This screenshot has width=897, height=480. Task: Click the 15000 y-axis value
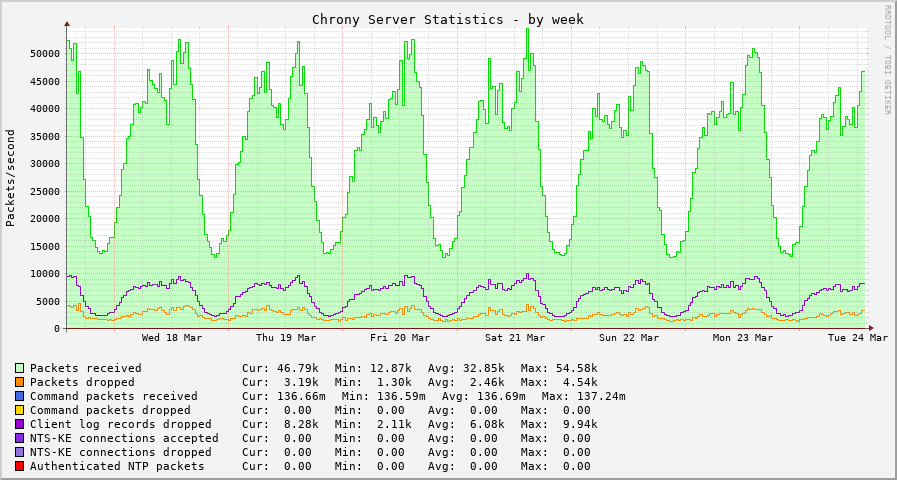pyautogui.click(x=45, y=246)
